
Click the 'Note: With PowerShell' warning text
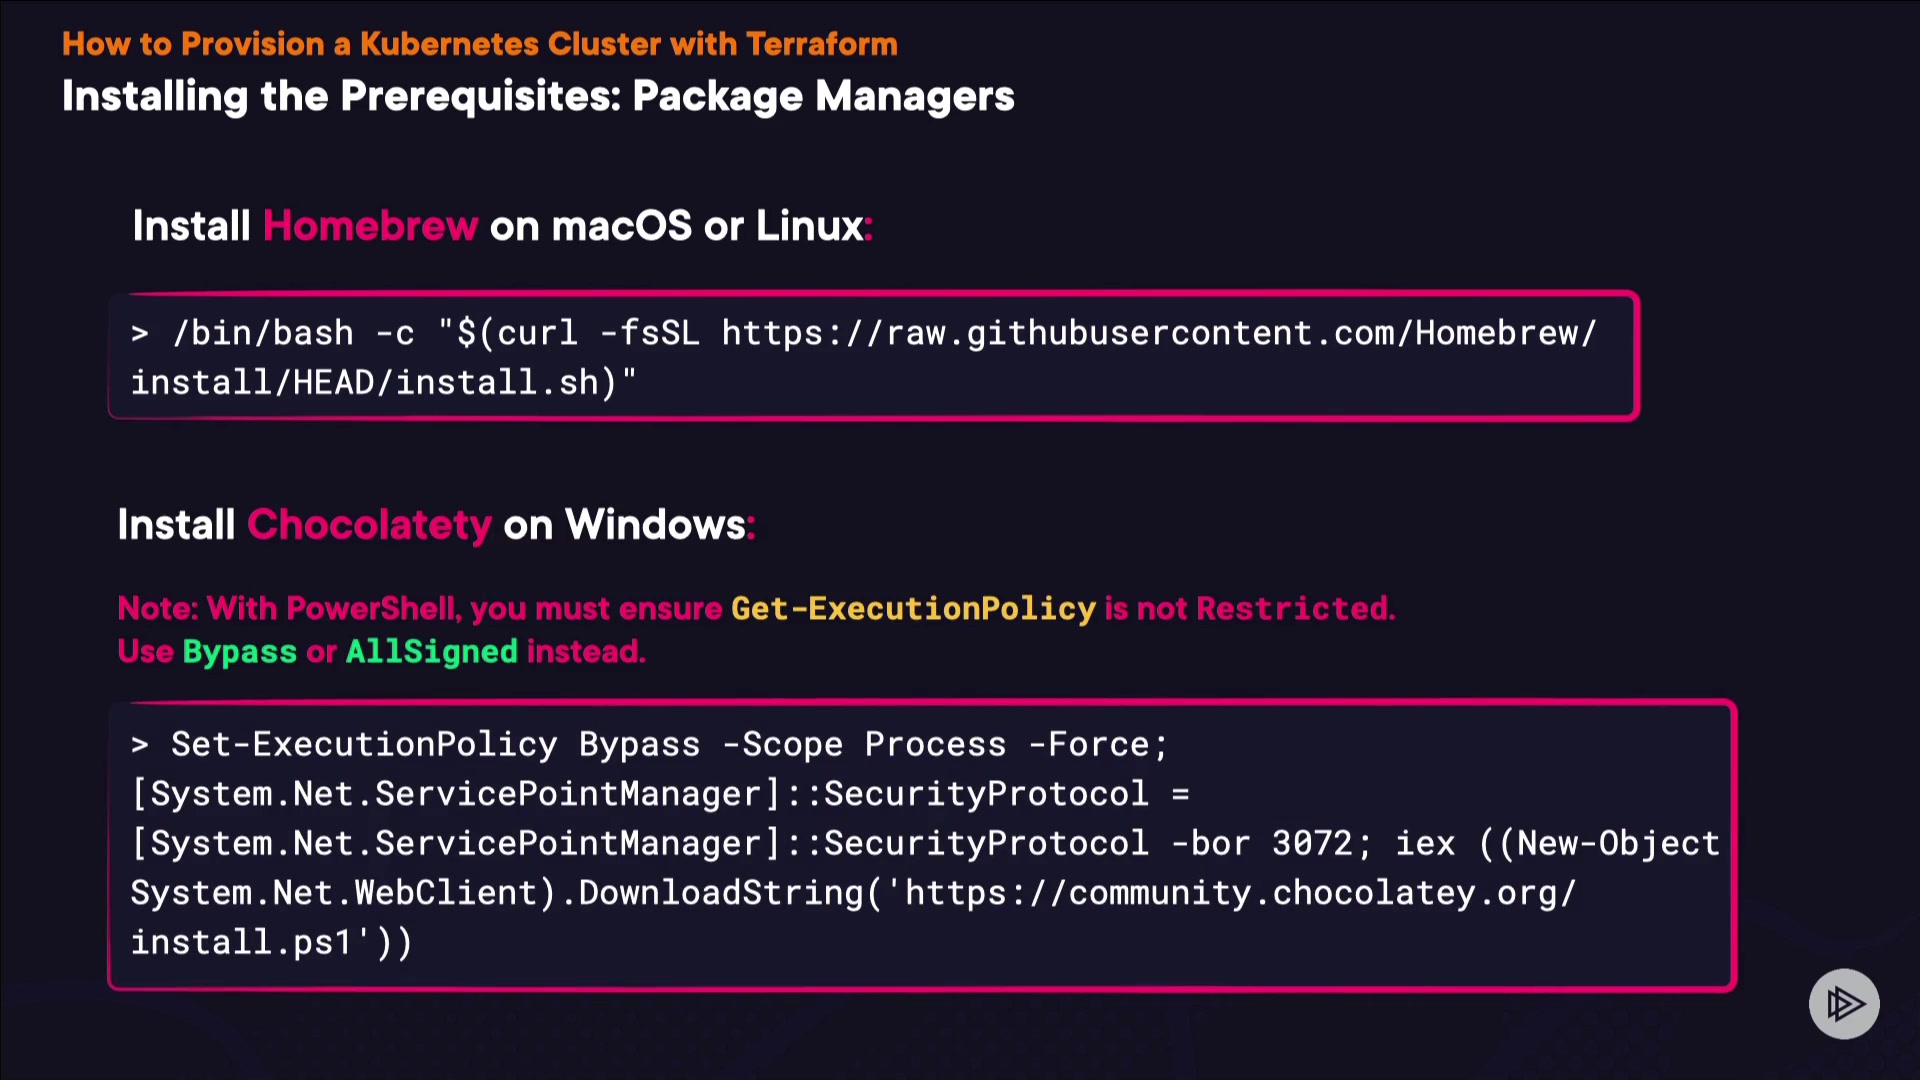click(x=290, y=608)
